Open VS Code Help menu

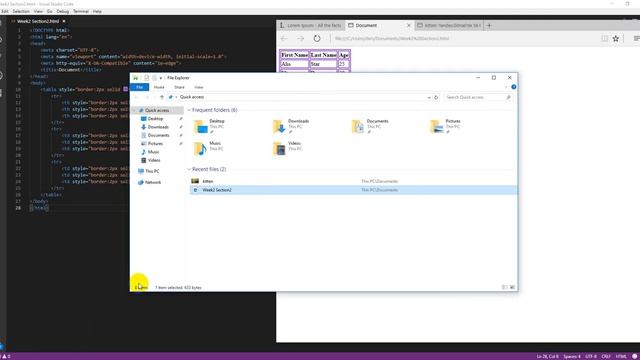point(97,11)
